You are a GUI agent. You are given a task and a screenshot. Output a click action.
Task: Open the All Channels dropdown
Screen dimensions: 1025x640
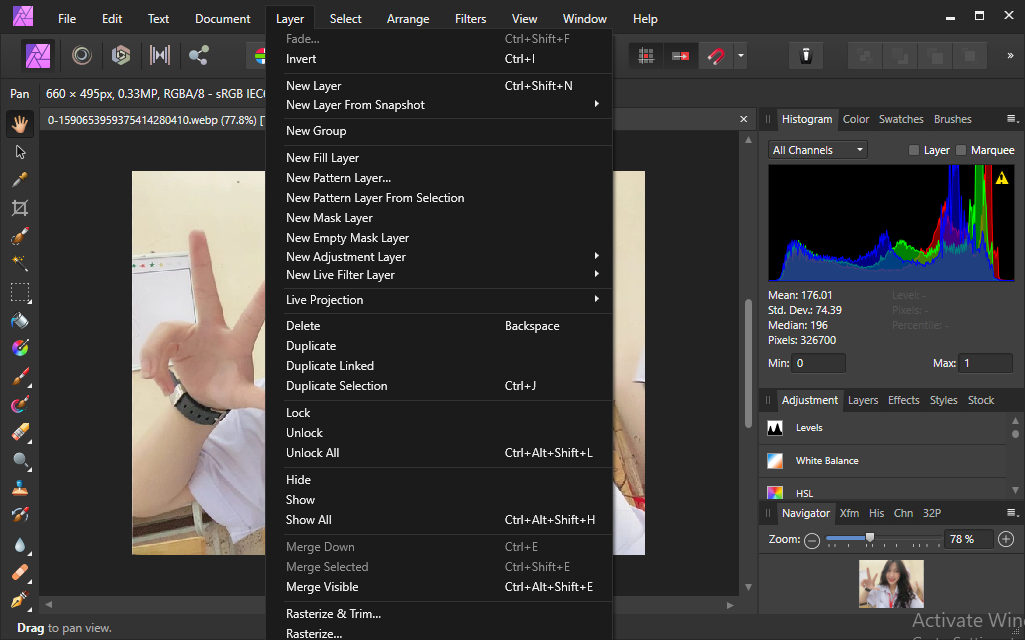point(818,150)
